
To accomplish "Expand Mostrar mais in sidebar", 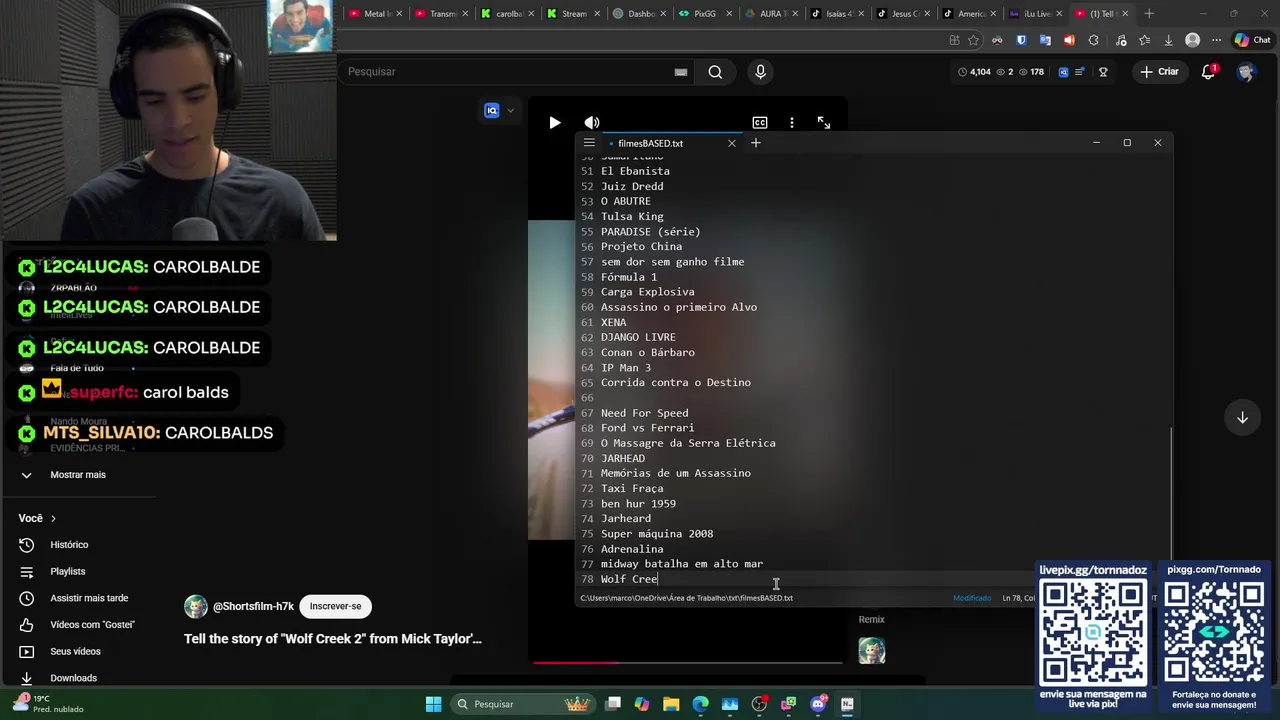I will click(78, 475).
